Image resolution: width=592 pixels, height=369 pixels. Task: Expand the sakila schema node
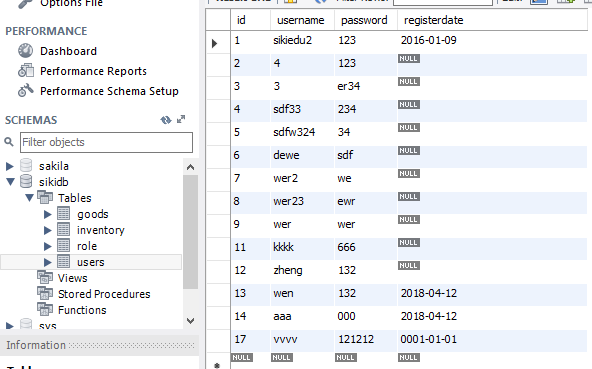click(10, 166)
